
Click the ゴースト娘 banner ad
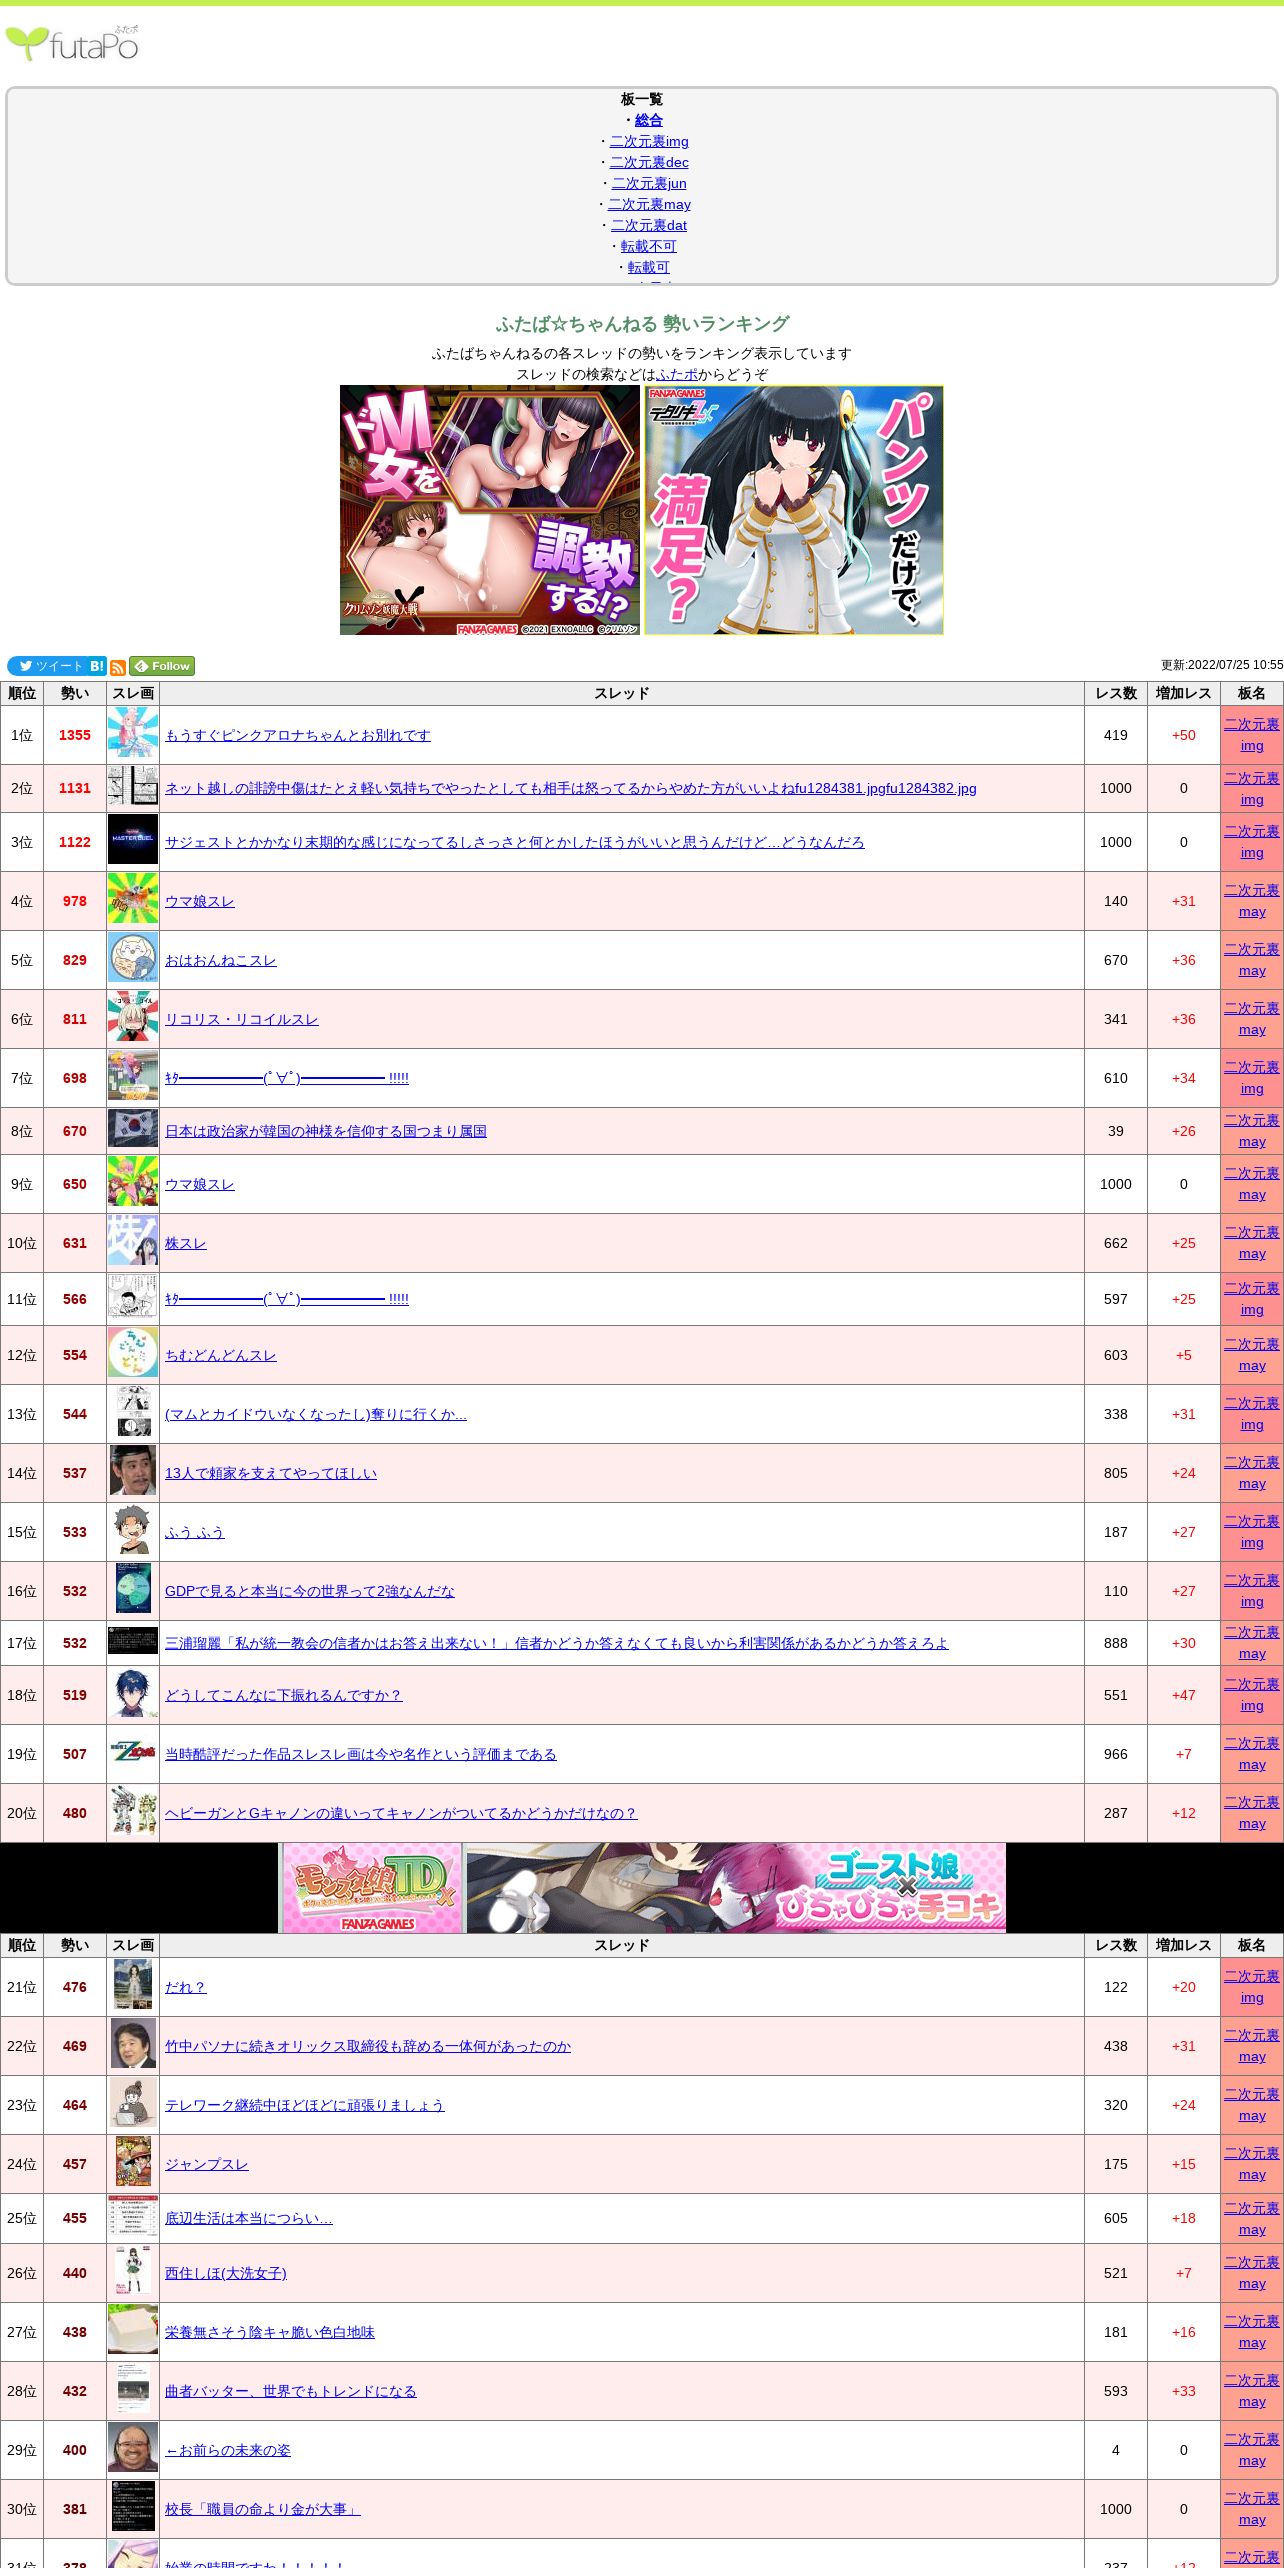(x=736, y=1888)
